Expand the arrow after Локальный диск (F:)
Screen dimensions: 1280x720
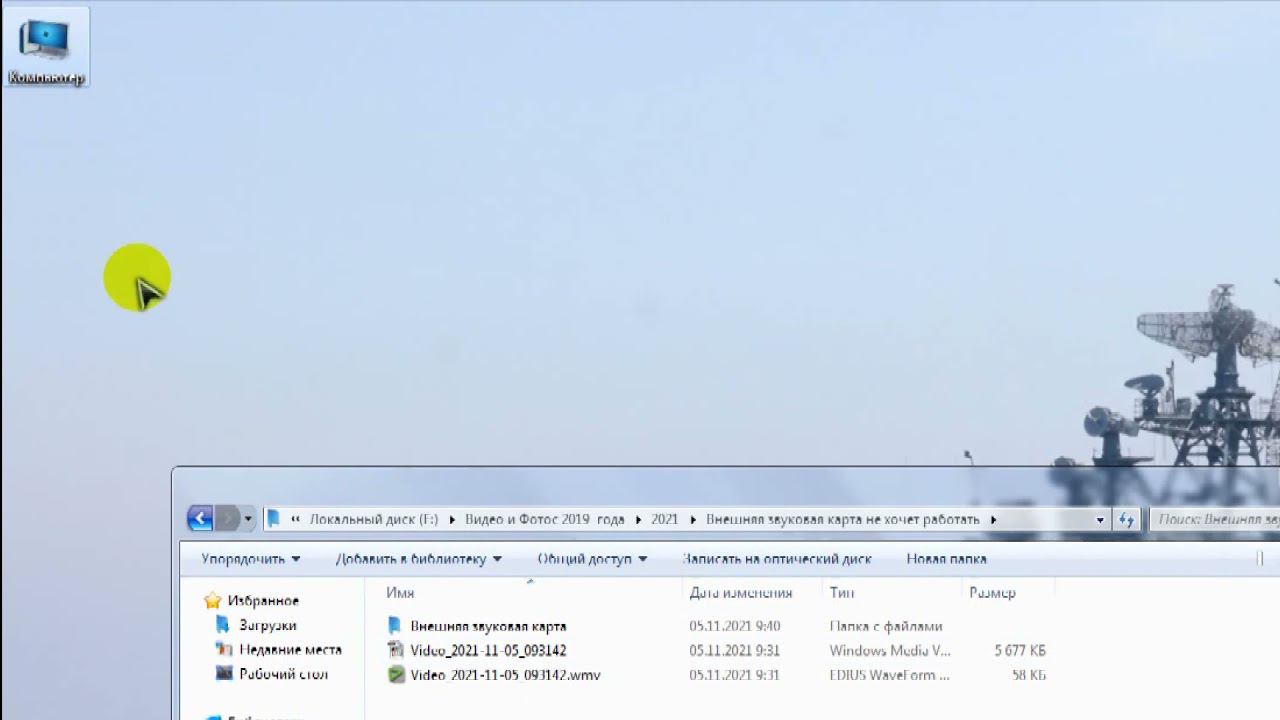451,519
